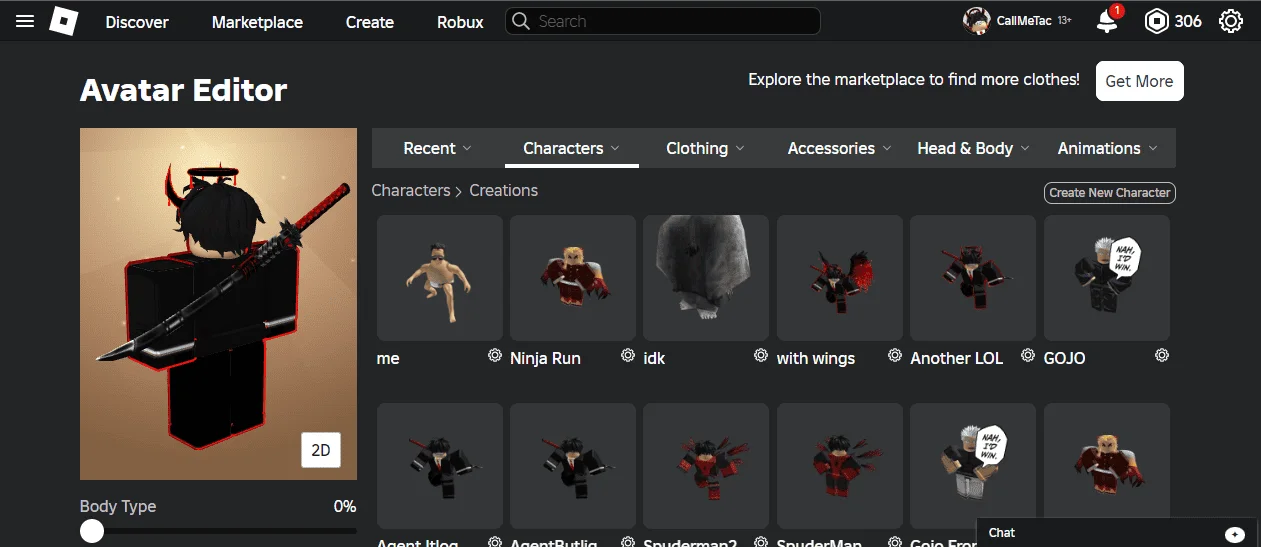
Task: Open settings gear for the 'me' character
Action: click(494, 356)
